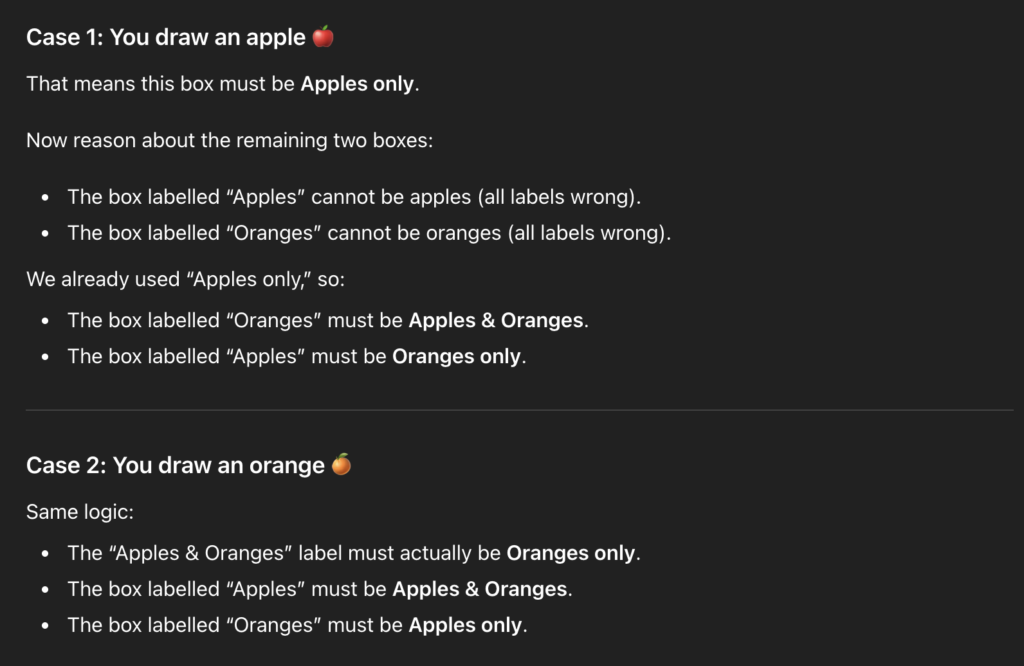Image resolution: width=1024 pixels, height=666 pixels.
Task: Click the "Case 1: You draw an apple" heading
Action: point(166,38)
